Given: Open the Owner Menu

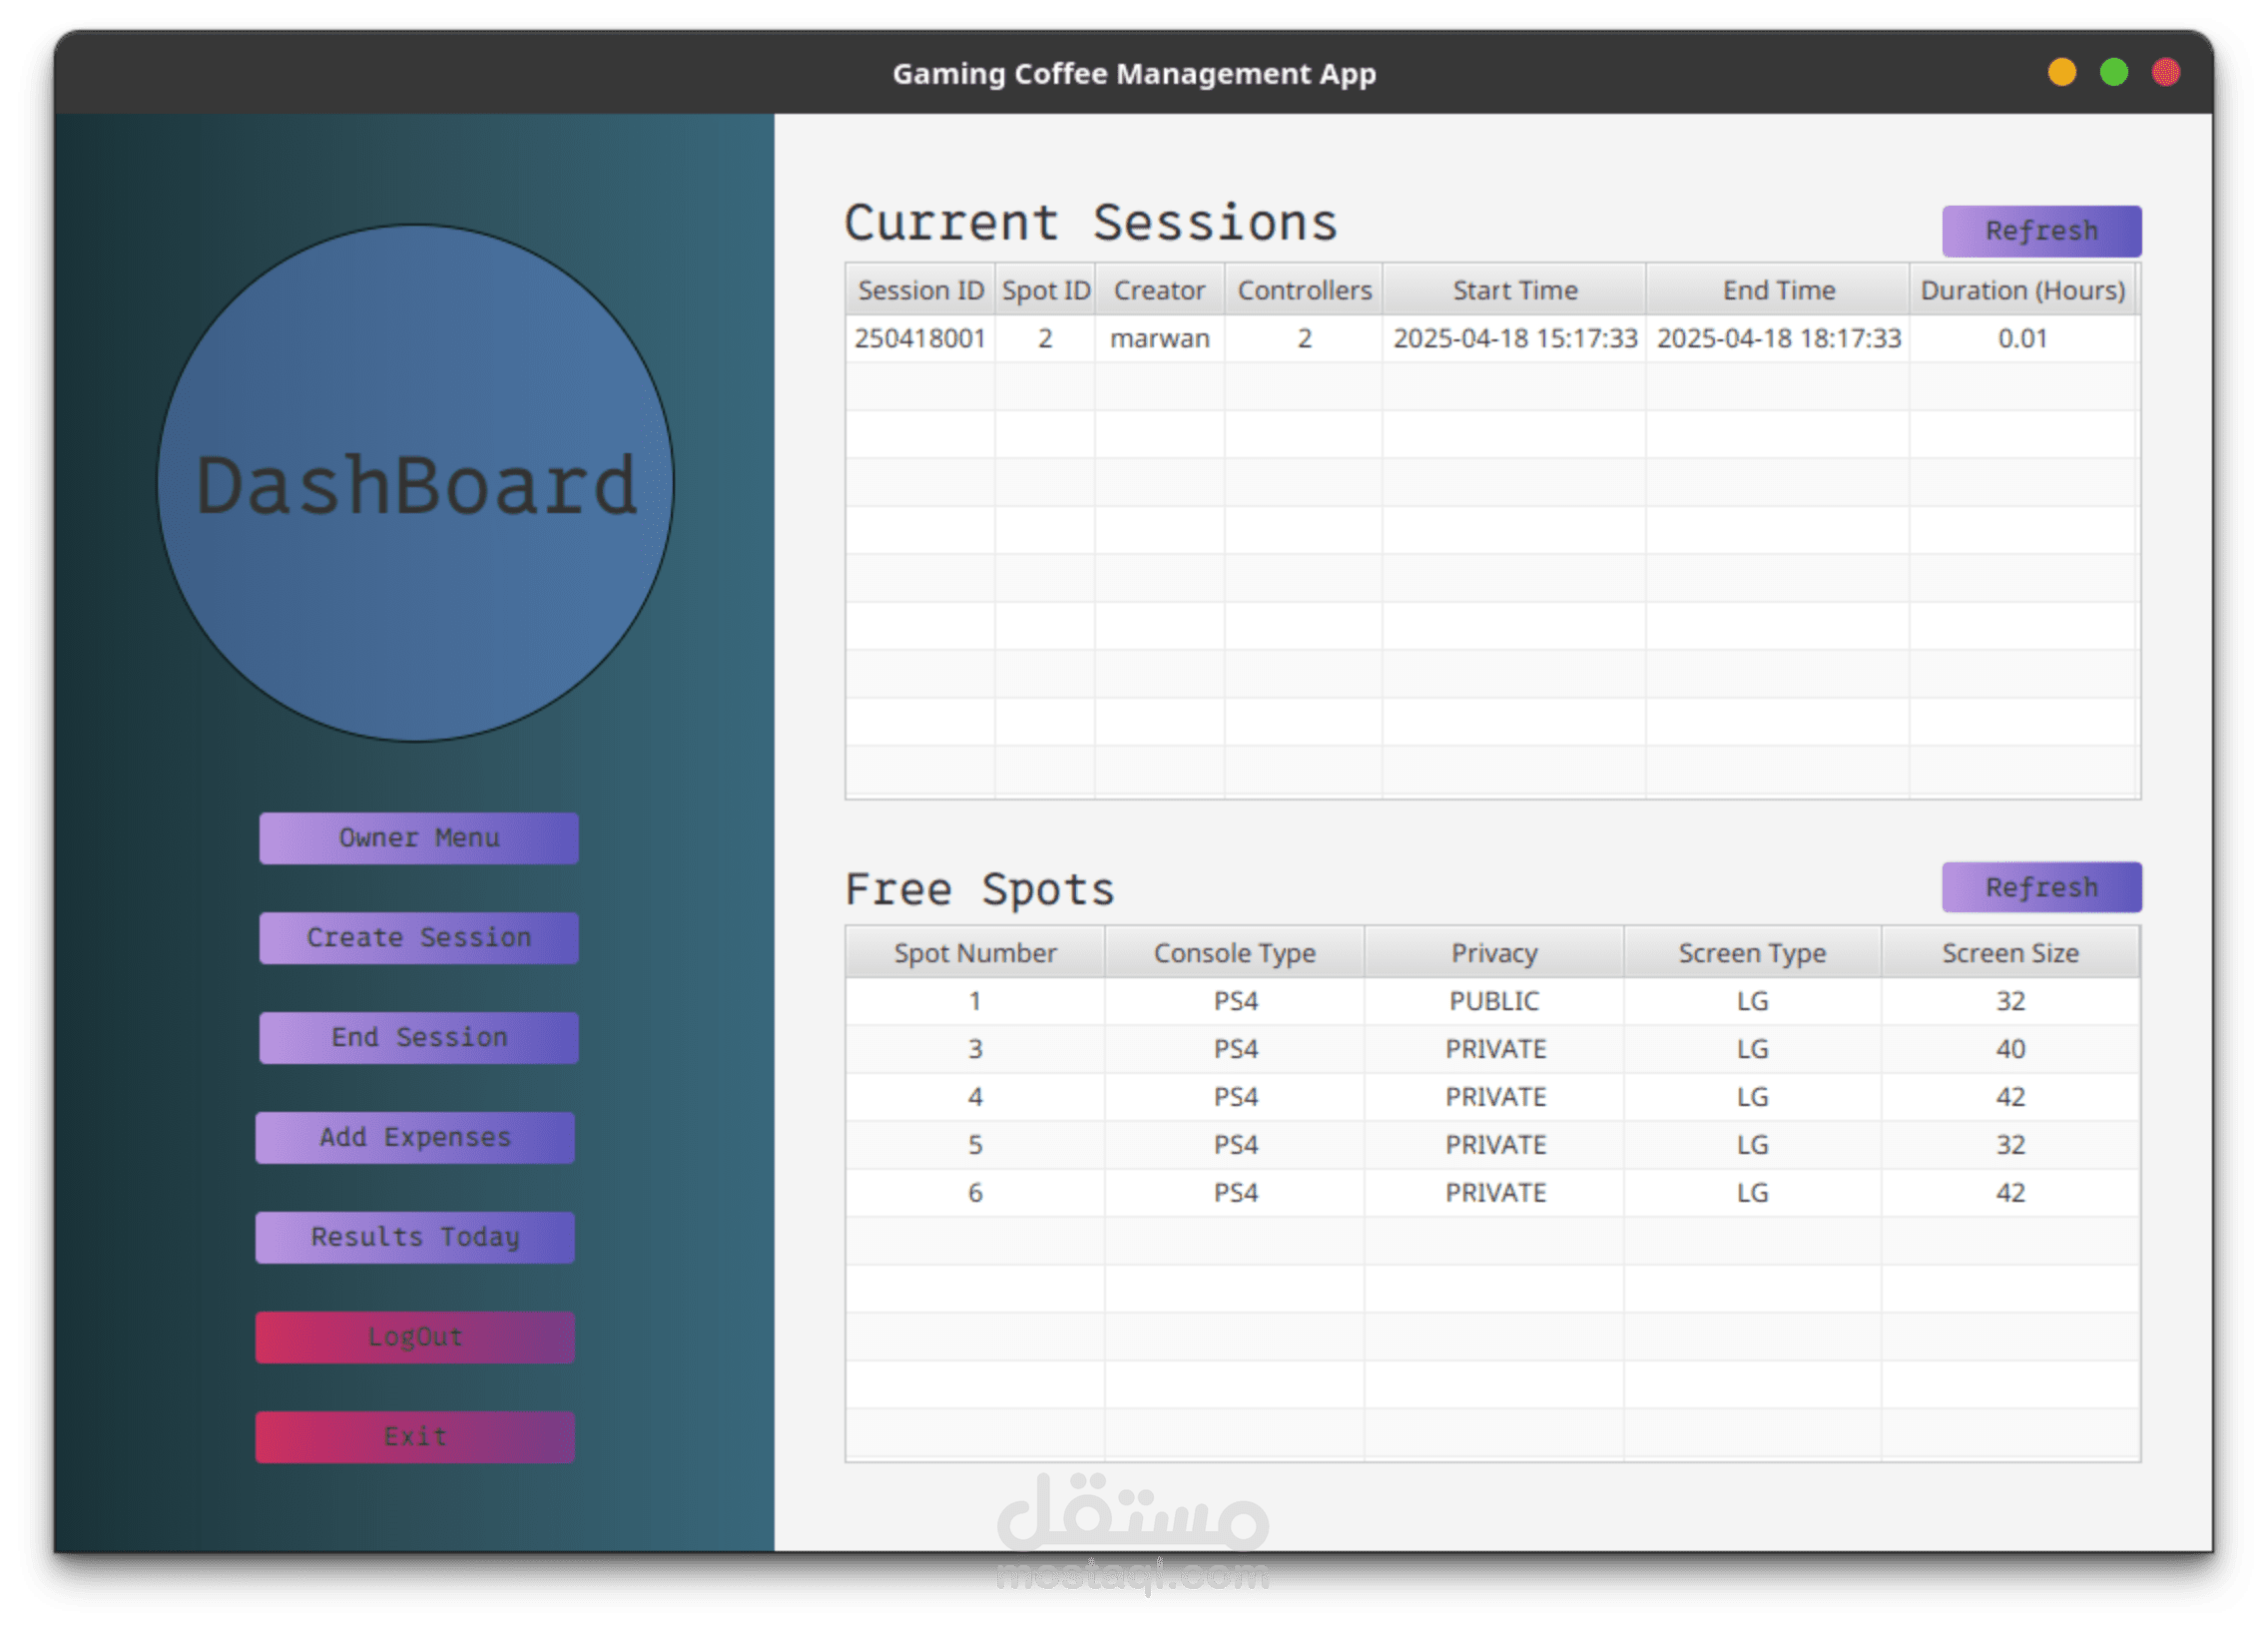Looking at the screenshot, I should click(418, 838).
